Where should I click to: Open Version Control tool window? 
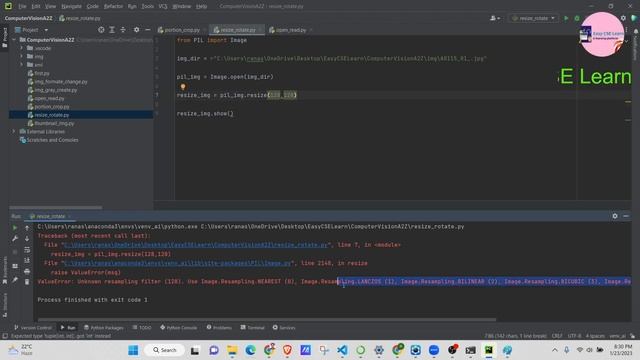coord(33,327)
